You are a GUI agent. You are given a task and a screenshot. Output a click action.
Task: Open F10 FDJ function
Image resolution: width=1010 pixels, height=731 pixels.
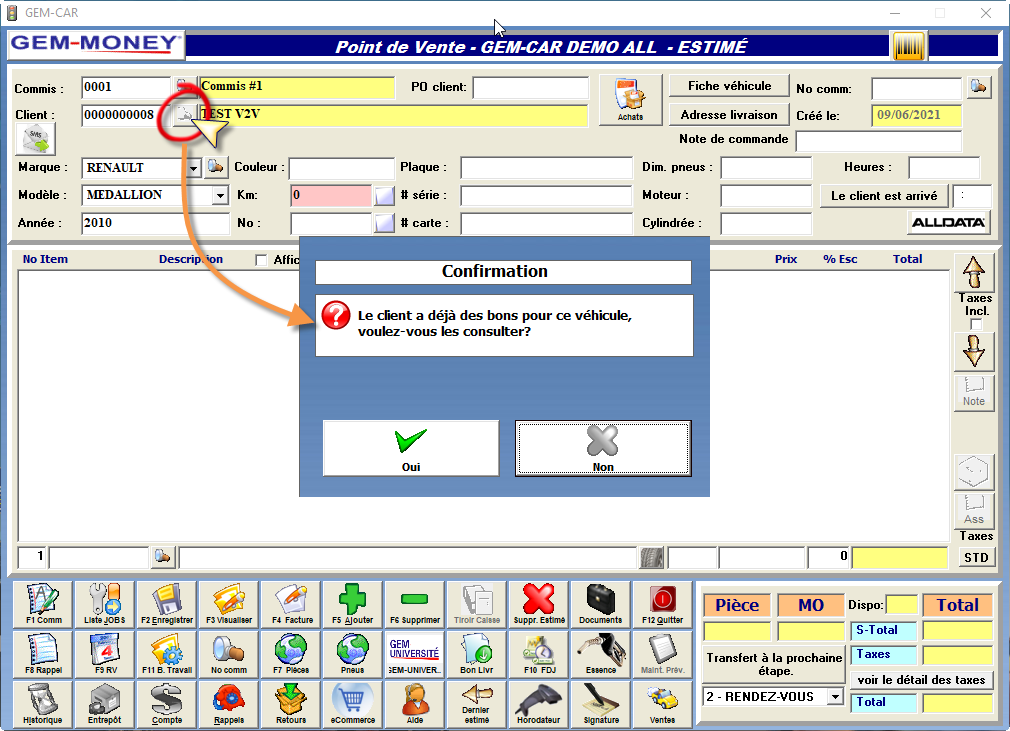[x=538, y=654]
